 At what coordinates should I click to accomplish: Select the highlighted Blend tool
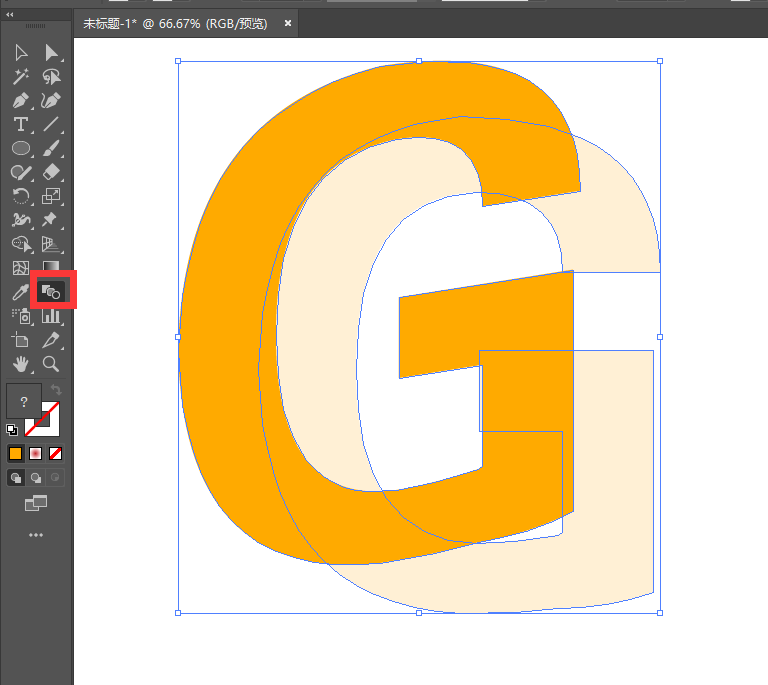coord(51,292)
